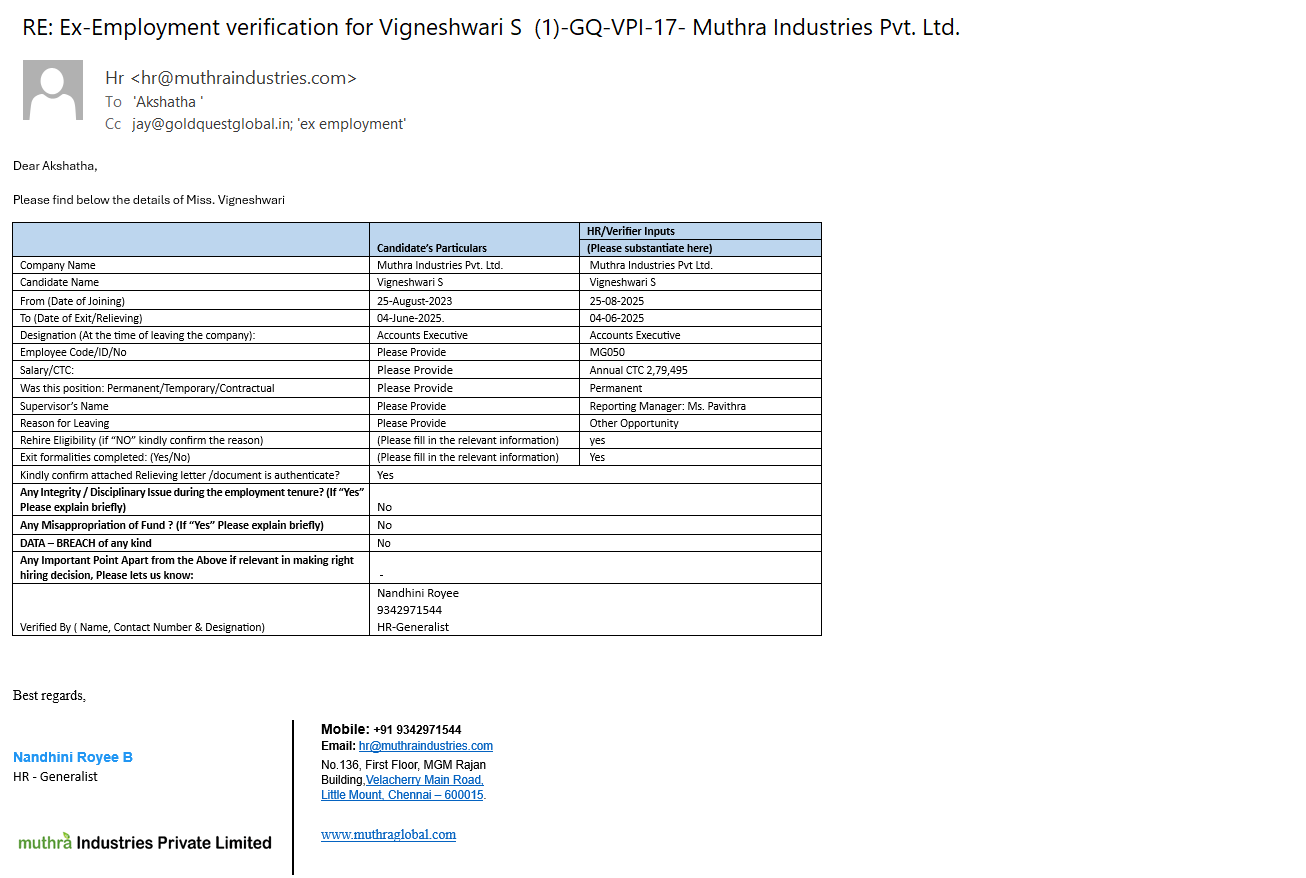1306x878 pixels.
Task: Select the 'From (Date of Joining)' row label
Action: click(x=72, y=300)
